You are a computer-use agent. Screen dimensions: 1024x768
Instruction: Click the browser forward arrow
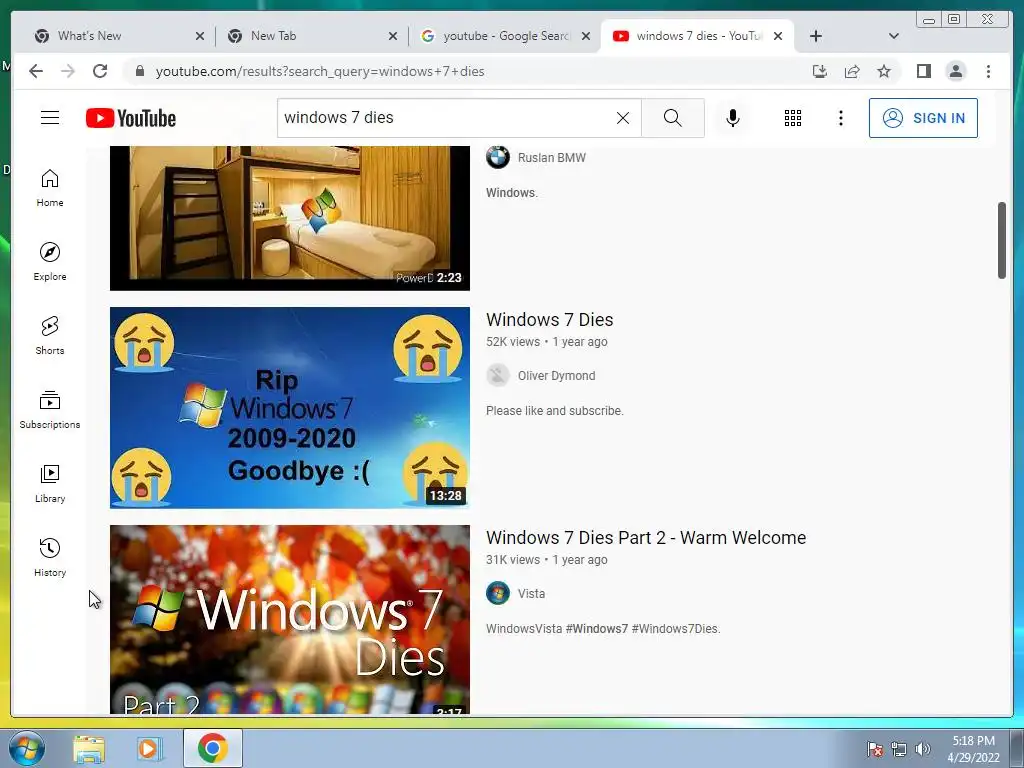[x=68, y=71]
